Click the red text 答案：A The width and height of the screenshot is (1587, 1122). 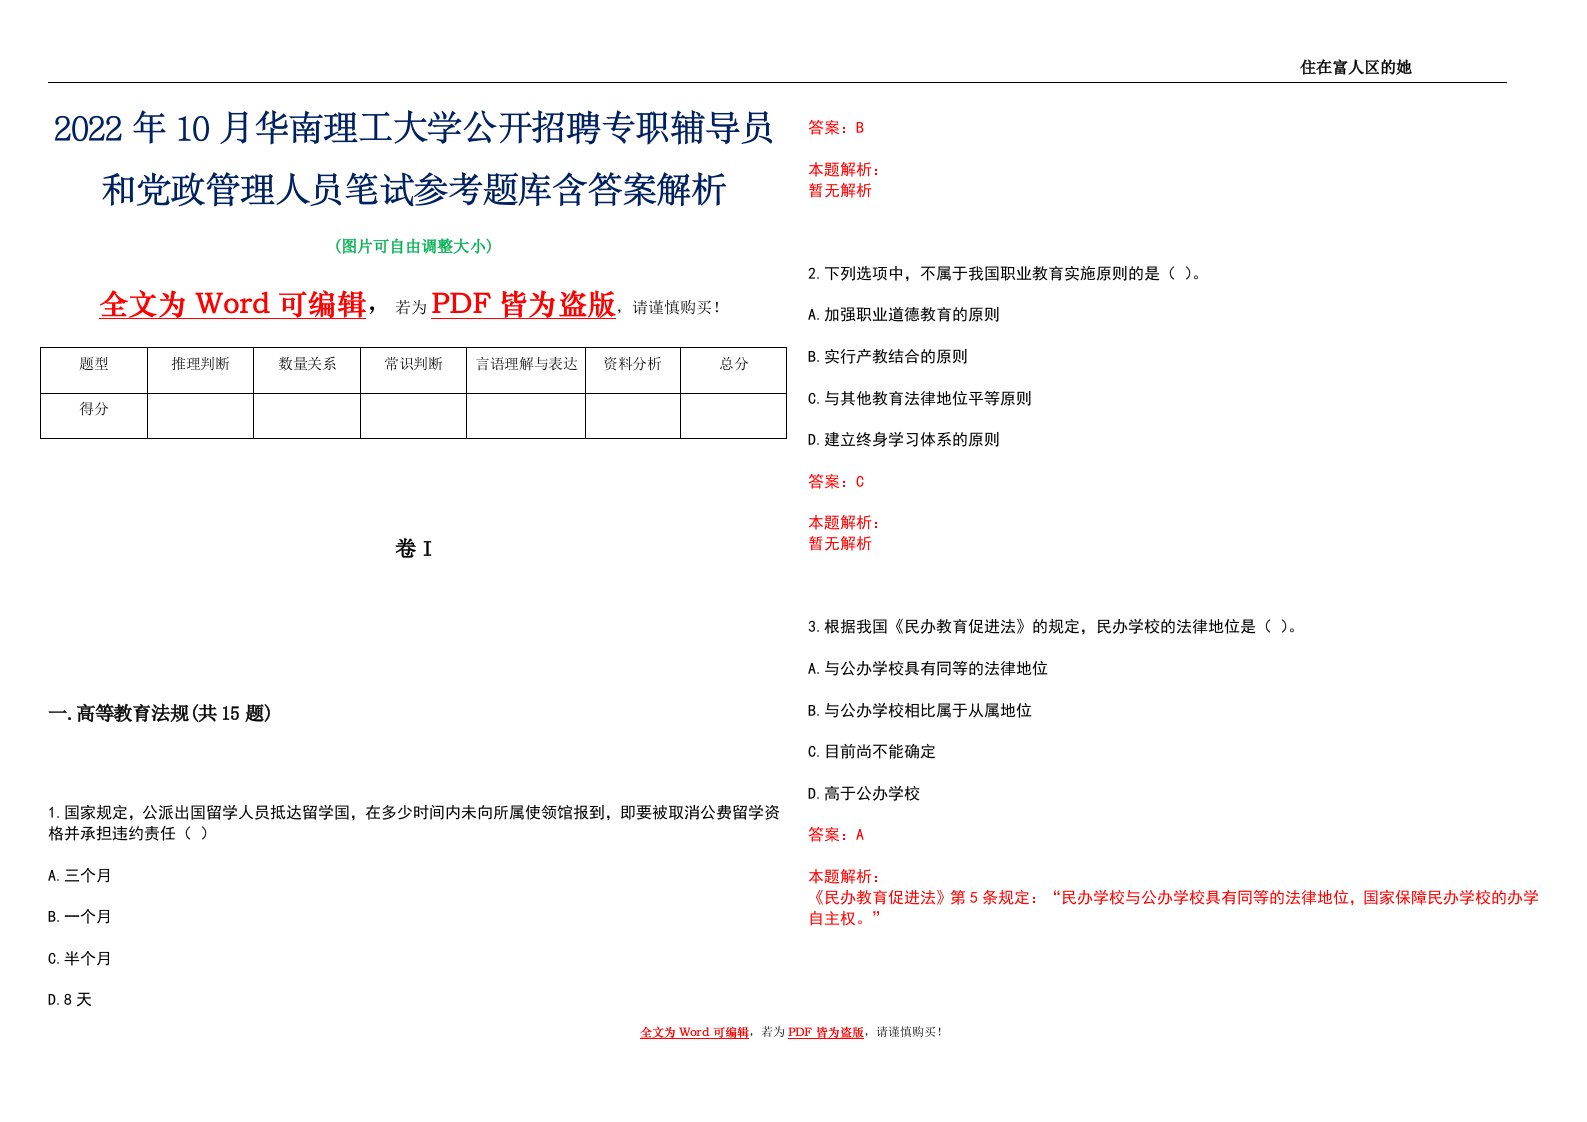pos(836,835)
